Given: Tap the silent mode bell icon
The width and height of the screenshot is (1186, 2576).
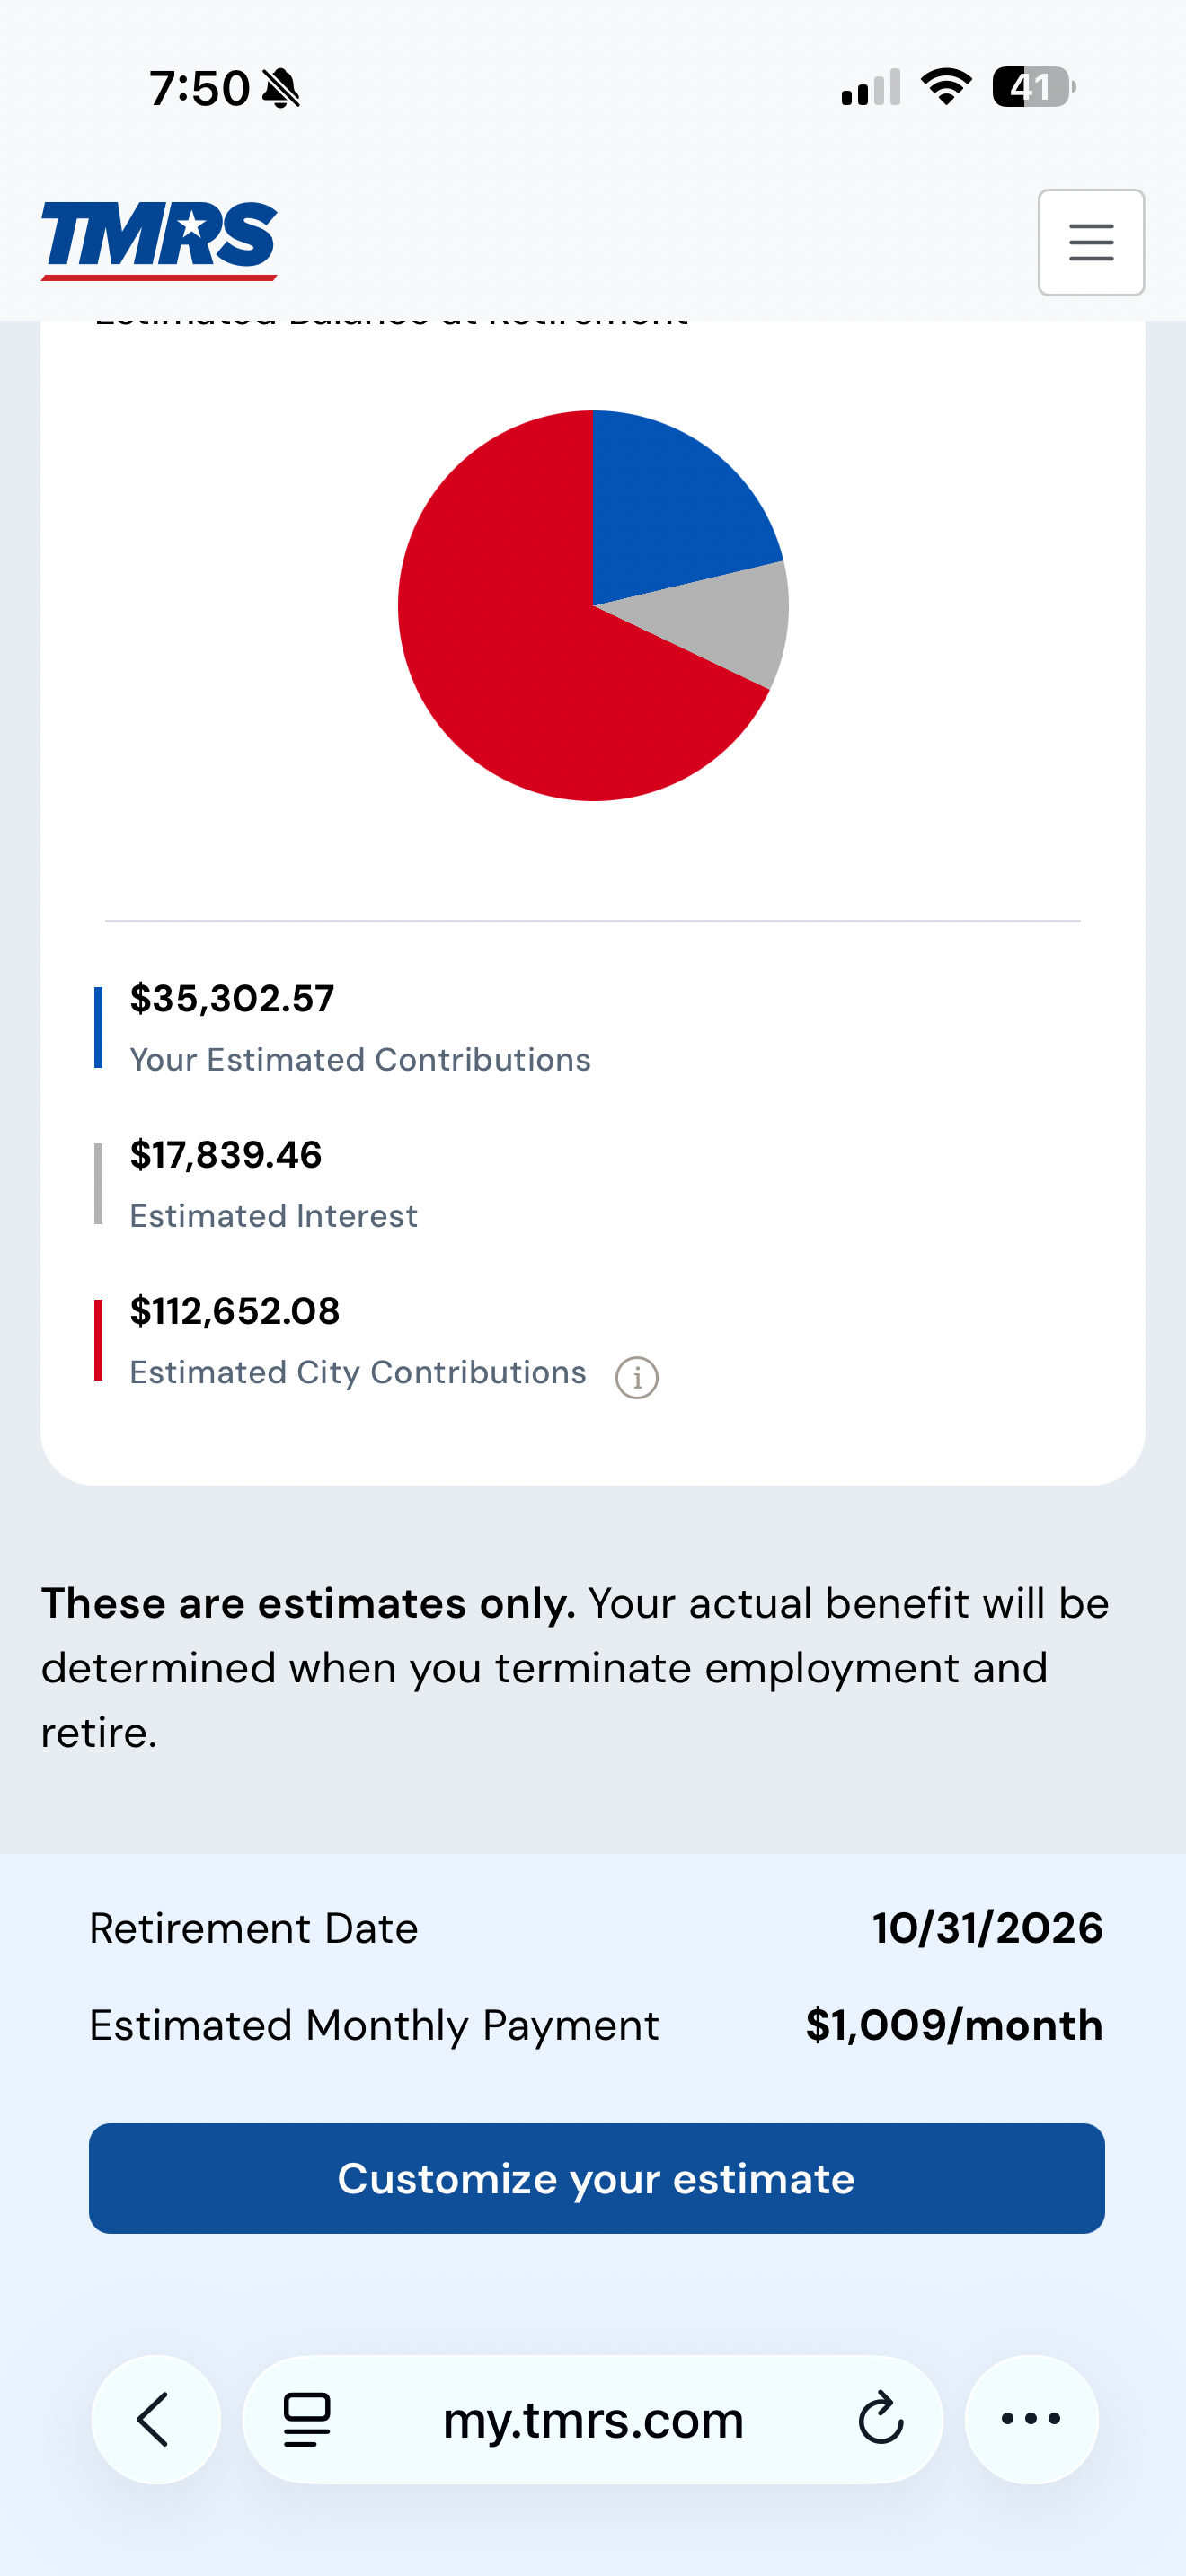Looking at the screenshot, I should [281, 88].
